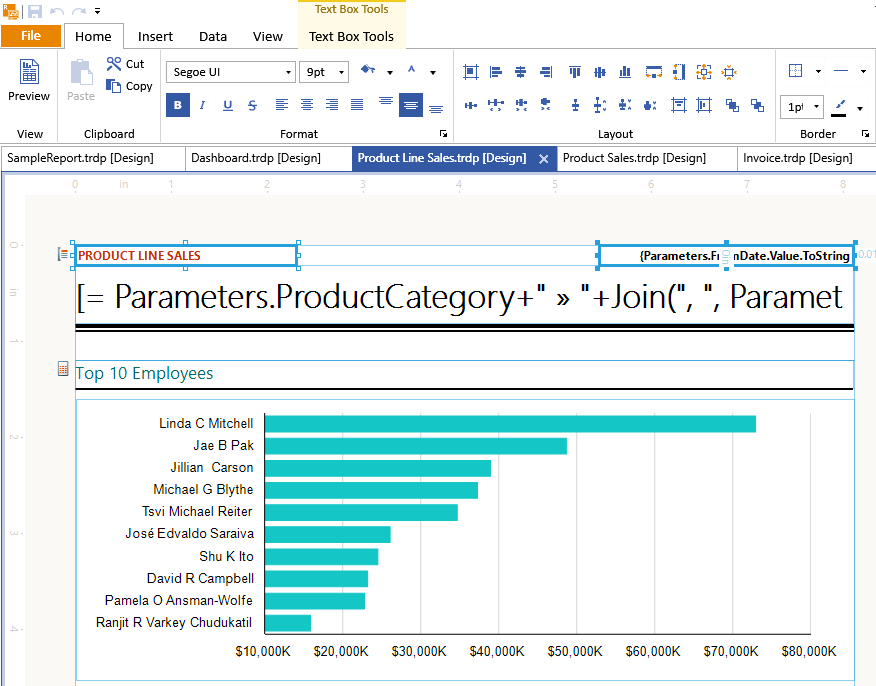Undo the last action

point(56,11)
